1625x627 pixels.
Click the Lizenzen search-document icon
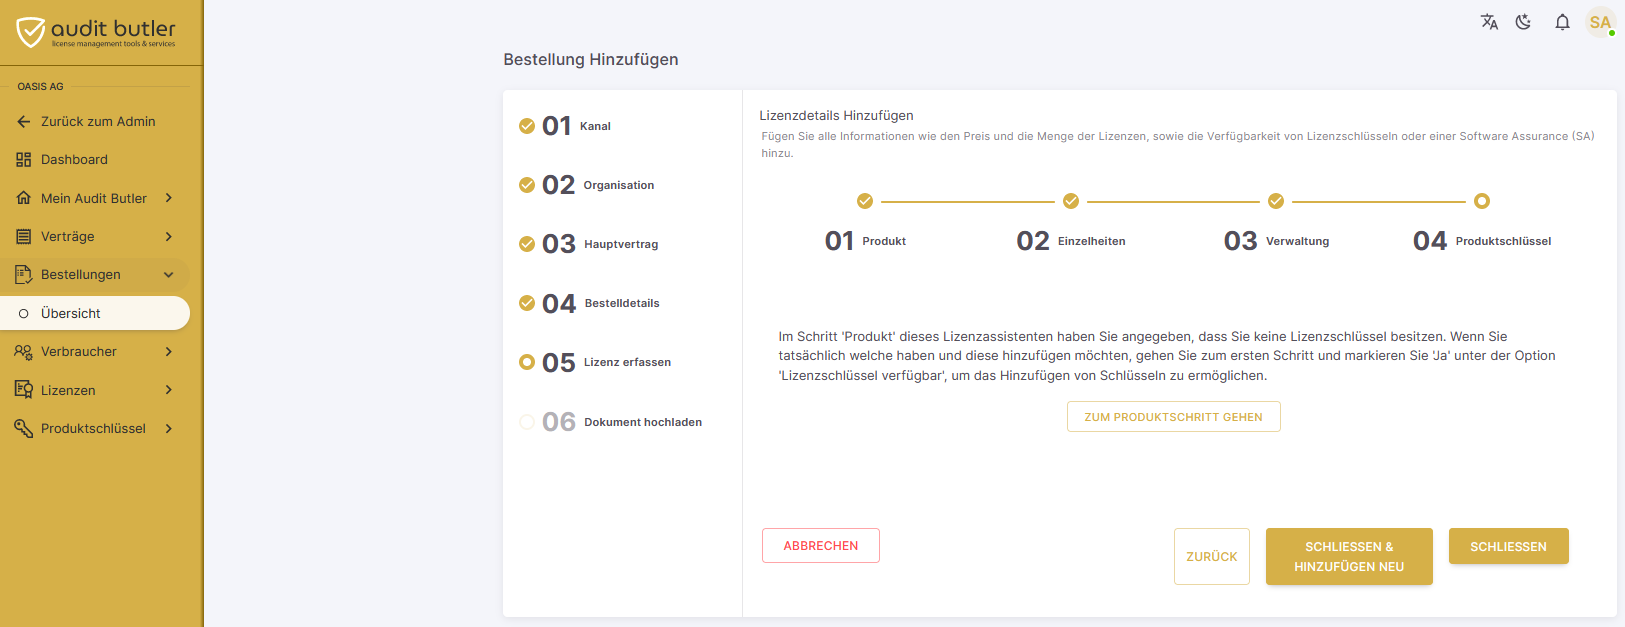point(24,390)
